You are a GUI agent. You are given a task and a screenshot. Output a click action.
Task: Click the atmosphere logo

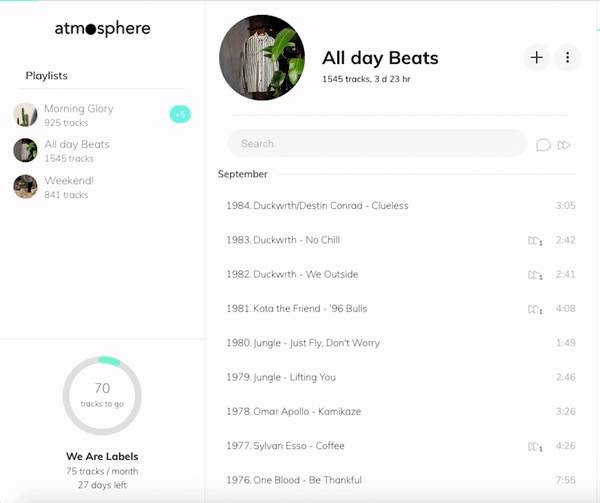coord(103,28)
